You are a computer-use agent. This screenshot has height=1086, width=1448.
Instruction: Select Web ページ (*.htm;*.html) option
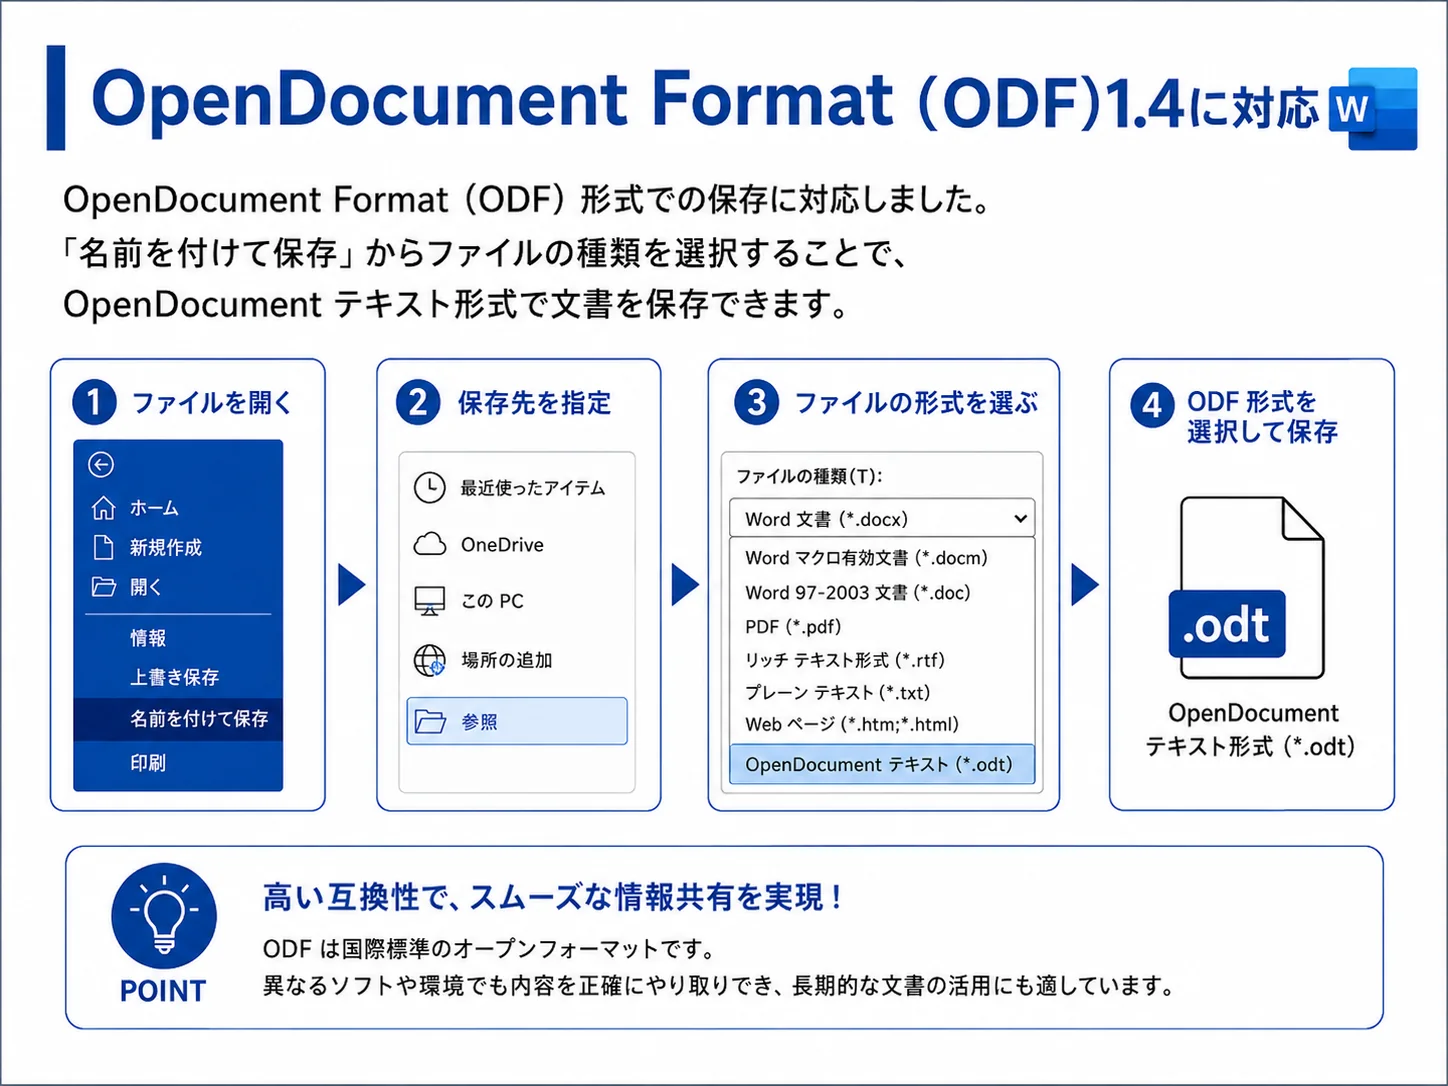point(852,724)
